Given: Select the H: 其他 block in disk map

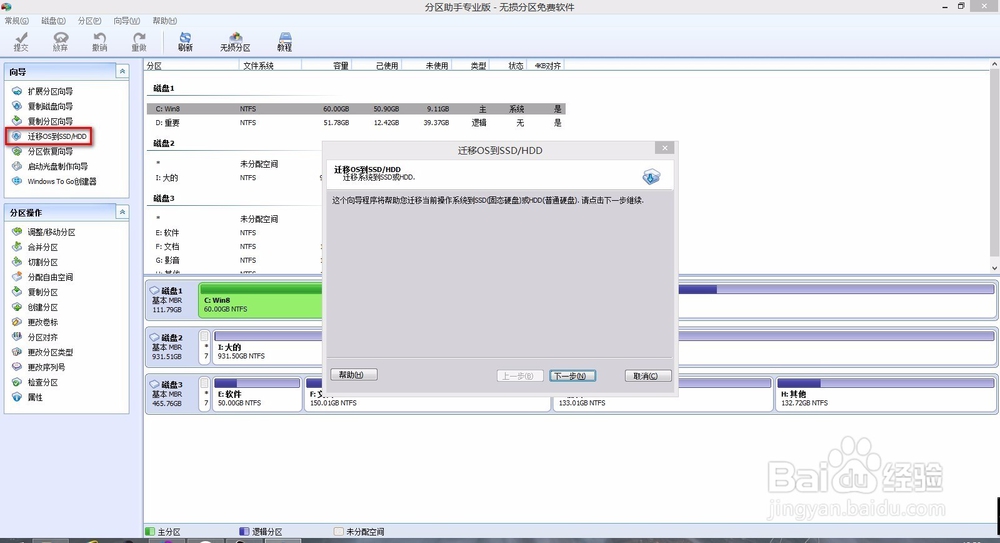Looking at the screenshot, I should pyautogui.click(x=885, y=394).
